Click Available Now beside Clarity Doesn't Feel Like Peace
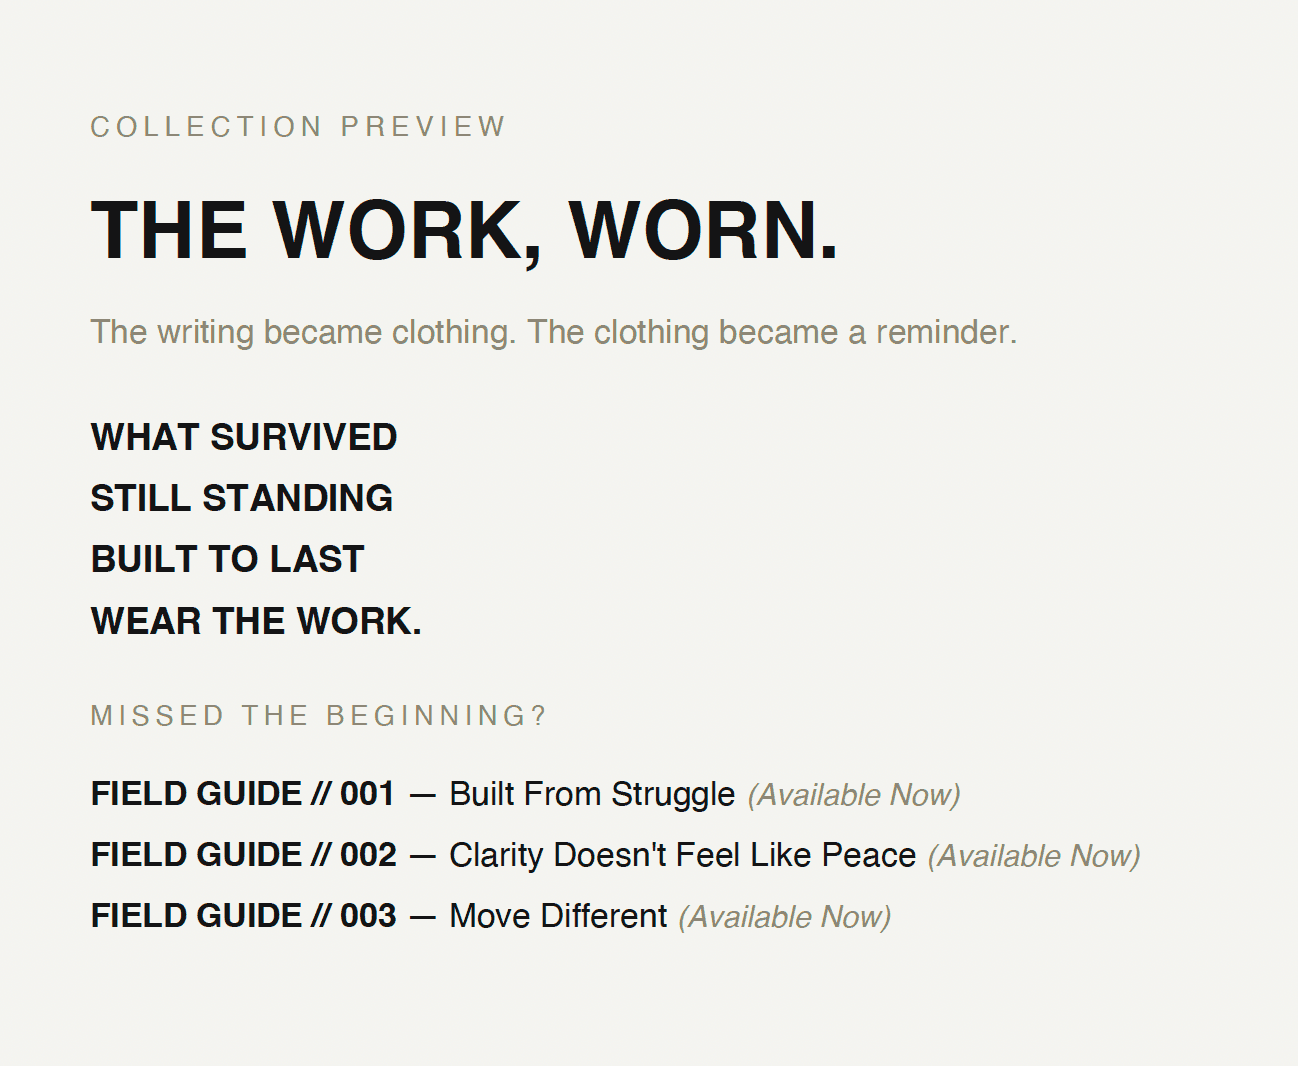Screen dimensions: 1298x1066 pos(1034,856)
